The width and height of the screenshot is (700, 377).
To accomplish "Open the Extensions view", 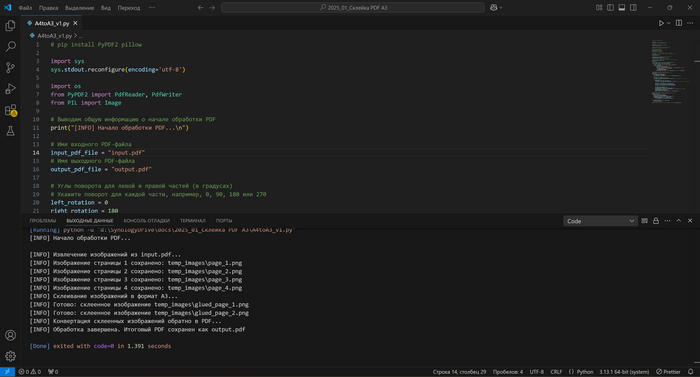I will [x=10, y=110].
